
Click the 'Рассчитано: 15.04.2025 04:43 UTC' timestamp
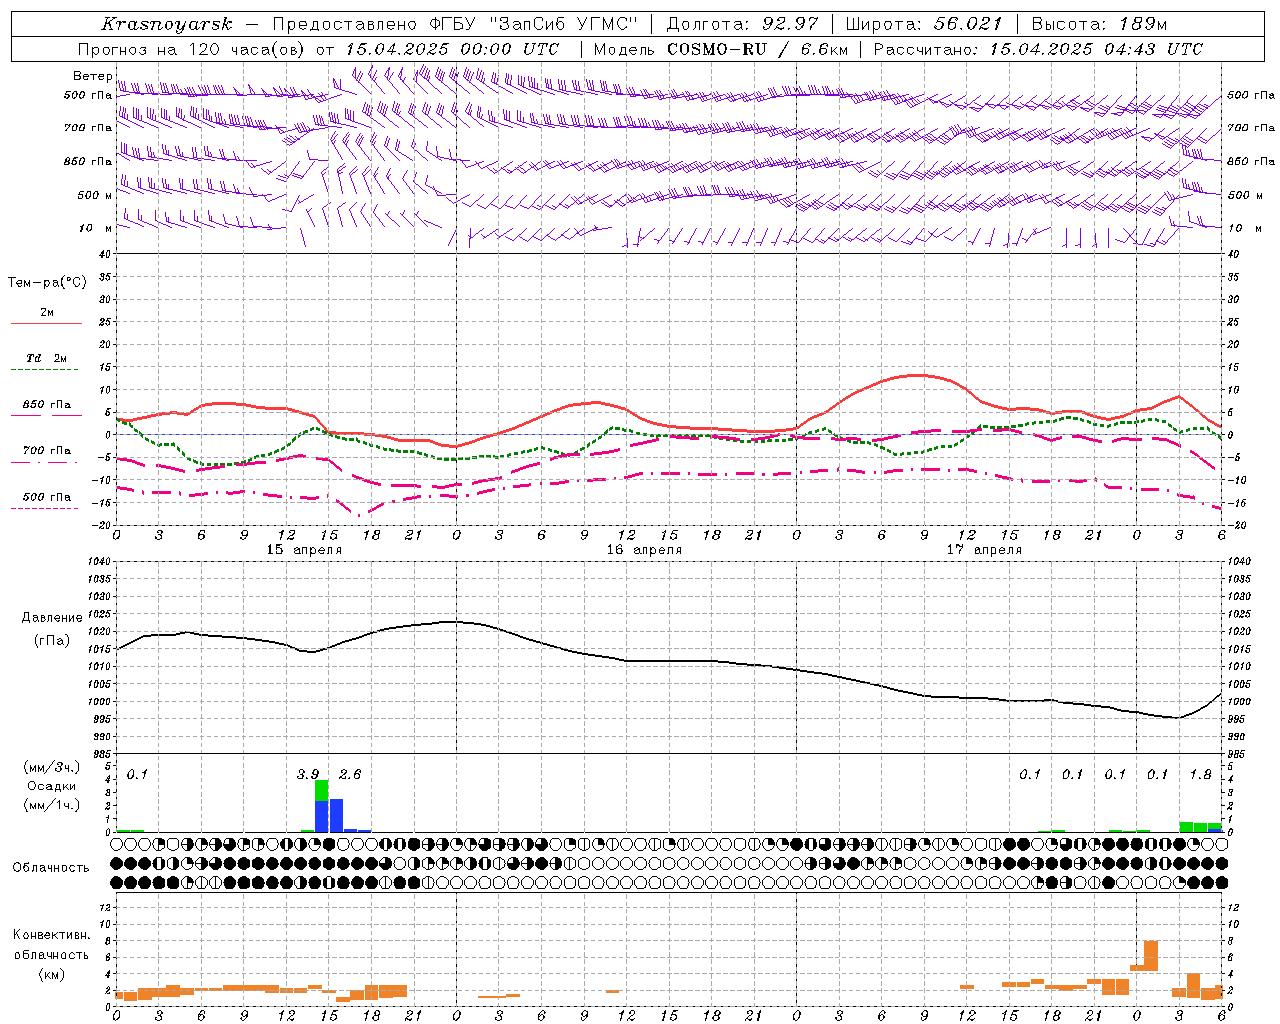pos(1038,49)
